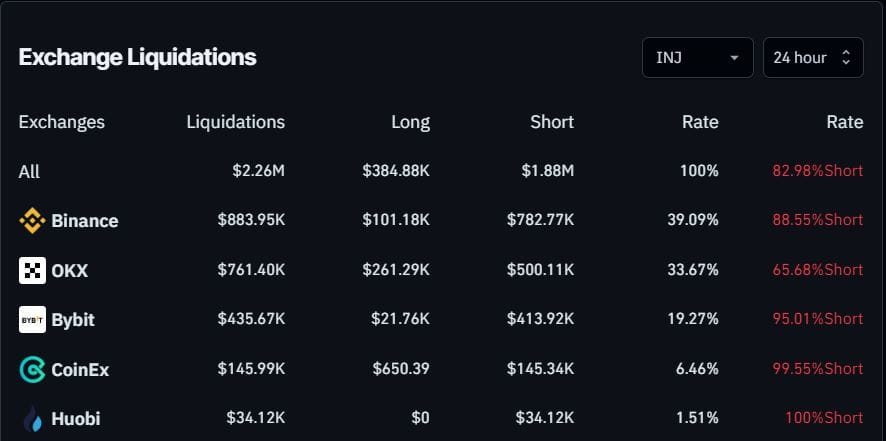Open the Bybit exchange link
Screen dimensions: 886x441
[73, 320]
